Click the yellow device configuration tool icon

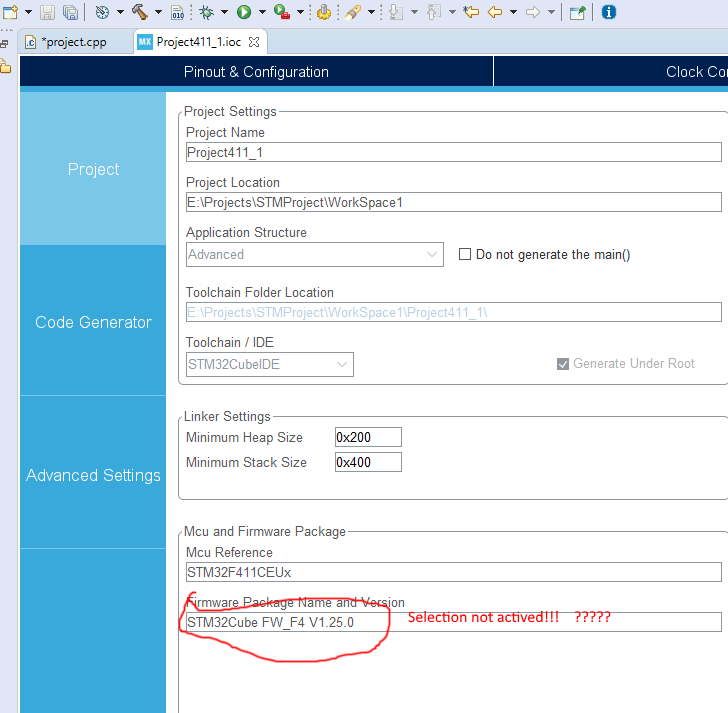(x=324, y=12)
